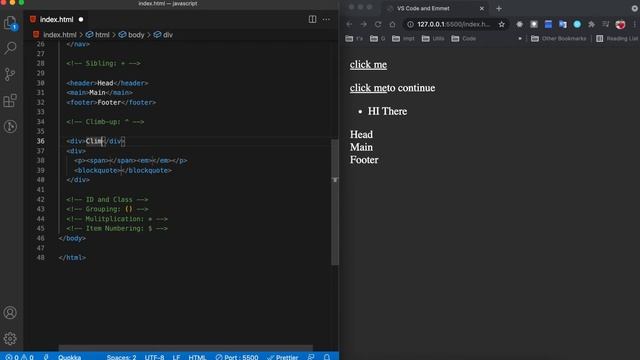Change end of line sequence LF
The height and width of the screenshot is (360, 640).
click(x=176, y=357)
